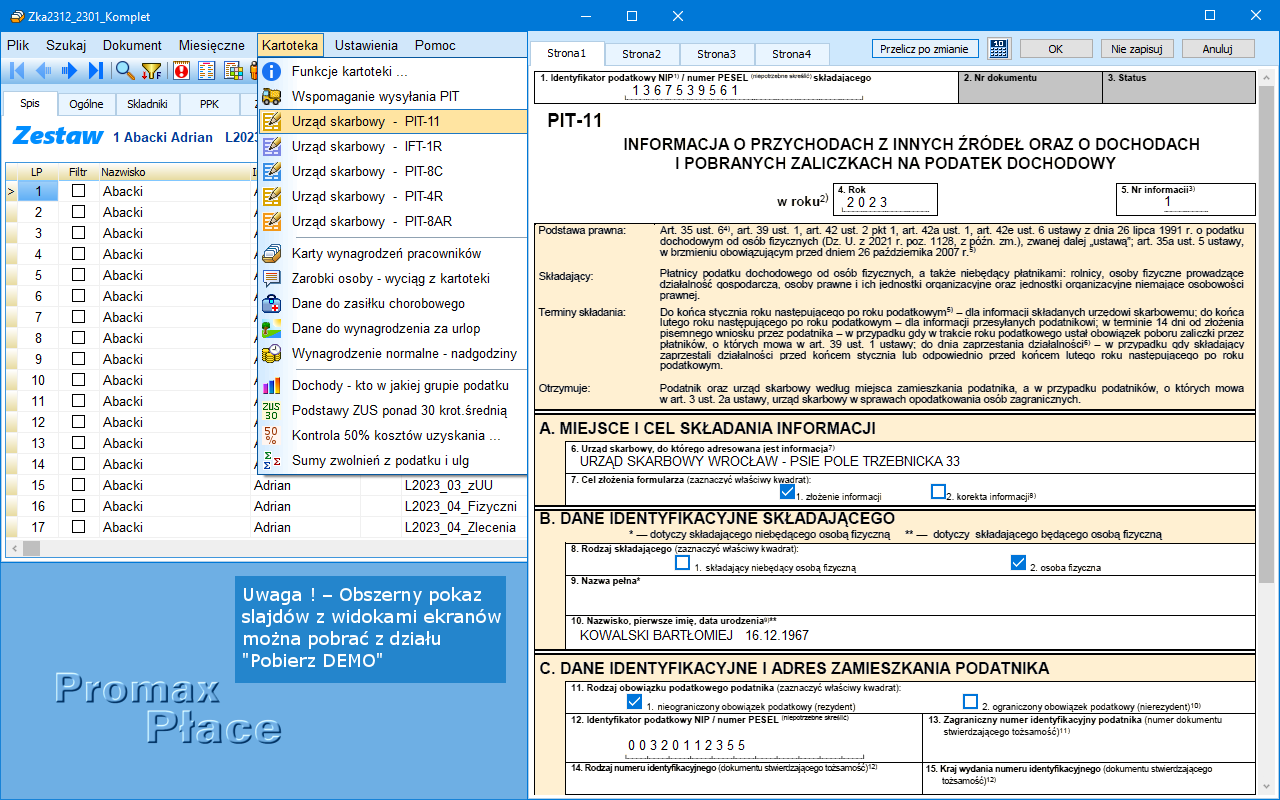Viewport: 1280px width, 800px height.
Task: Click the Urząd skarbowy Wrocław field
Action: [x=911, y=456]
